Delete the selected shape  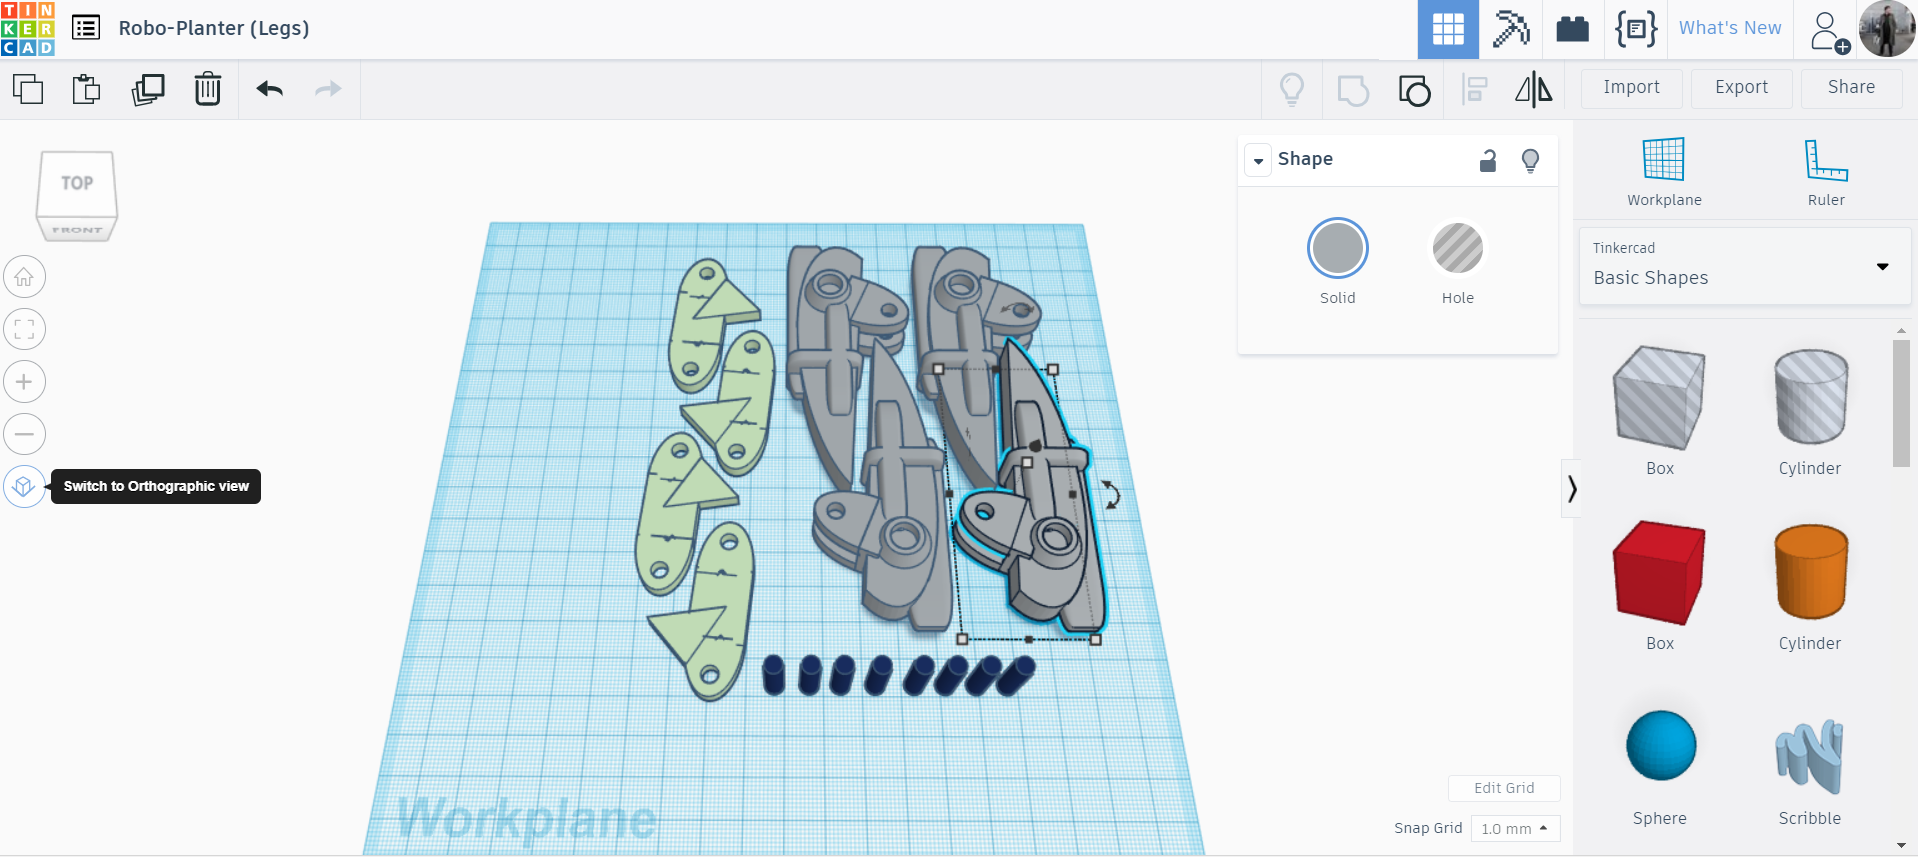click(208, 89)
